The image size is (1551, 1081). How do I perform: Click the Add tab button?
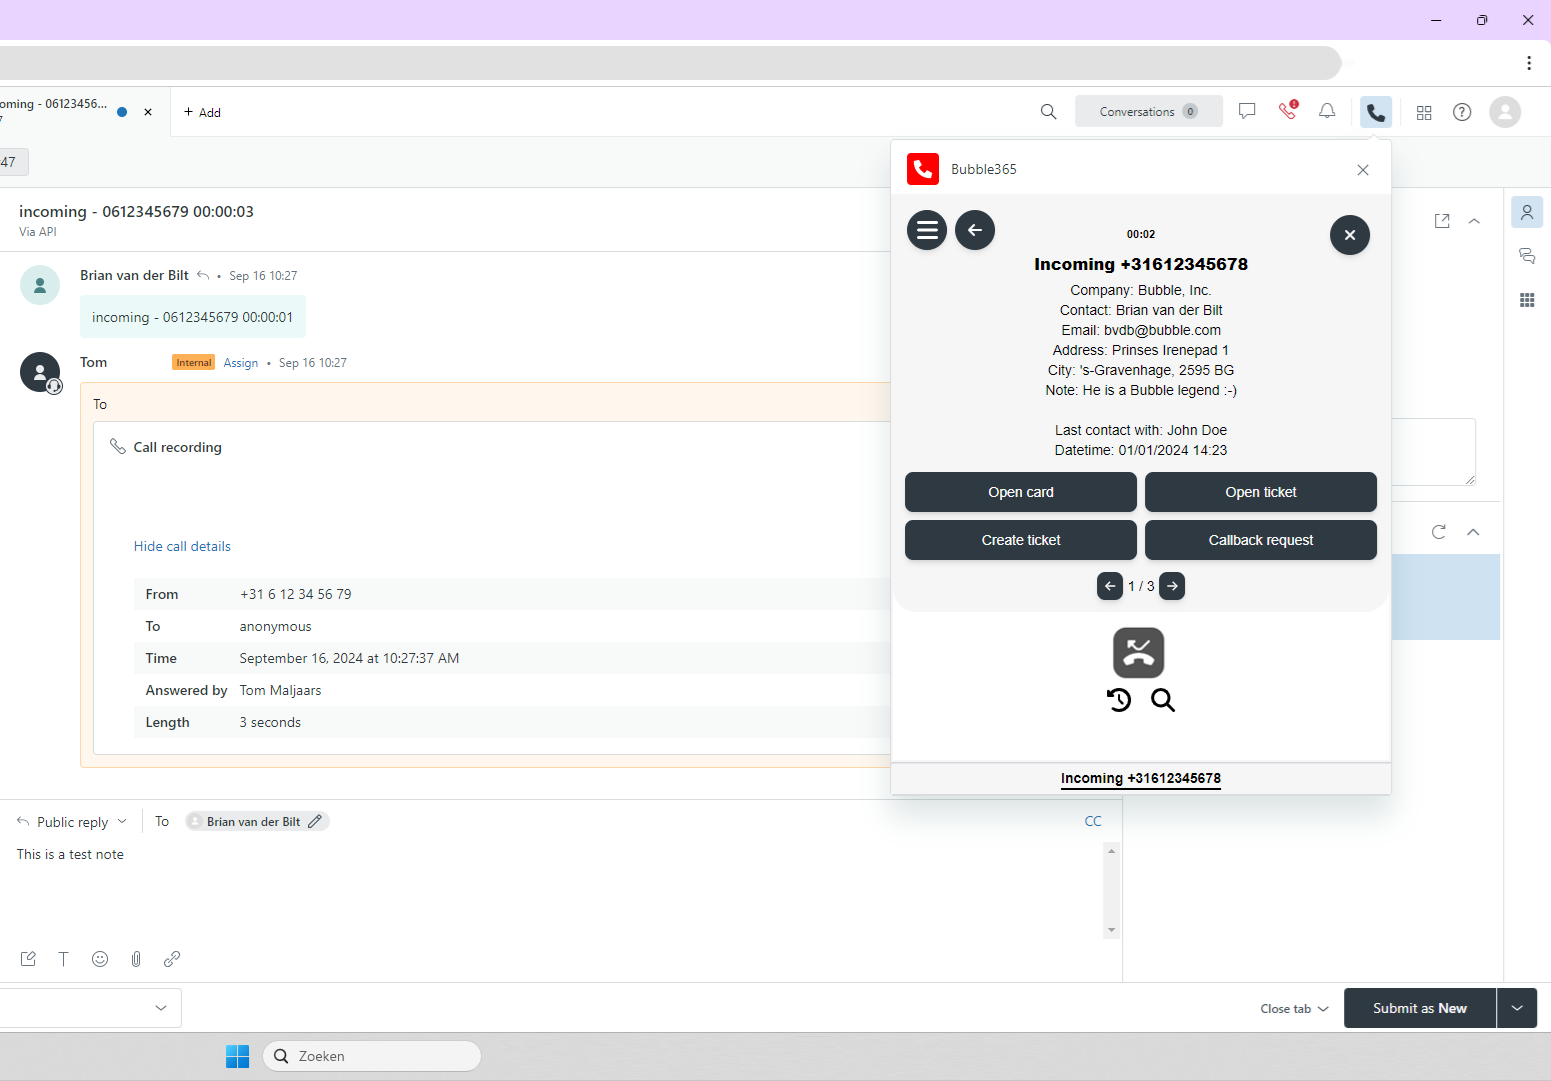tap(202, 112)
